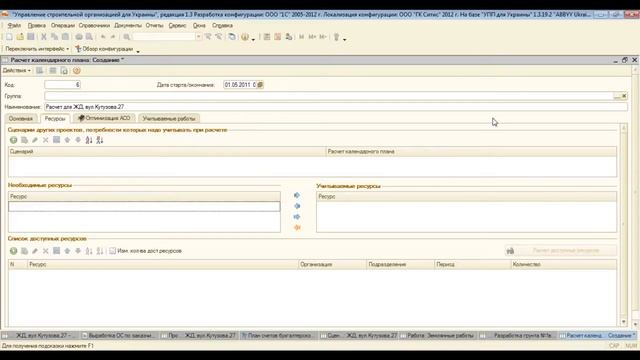Click the Расчет календарного плана column header
Image resolution: width=640 pixels, height=360 pixels.
click(471, 151)
